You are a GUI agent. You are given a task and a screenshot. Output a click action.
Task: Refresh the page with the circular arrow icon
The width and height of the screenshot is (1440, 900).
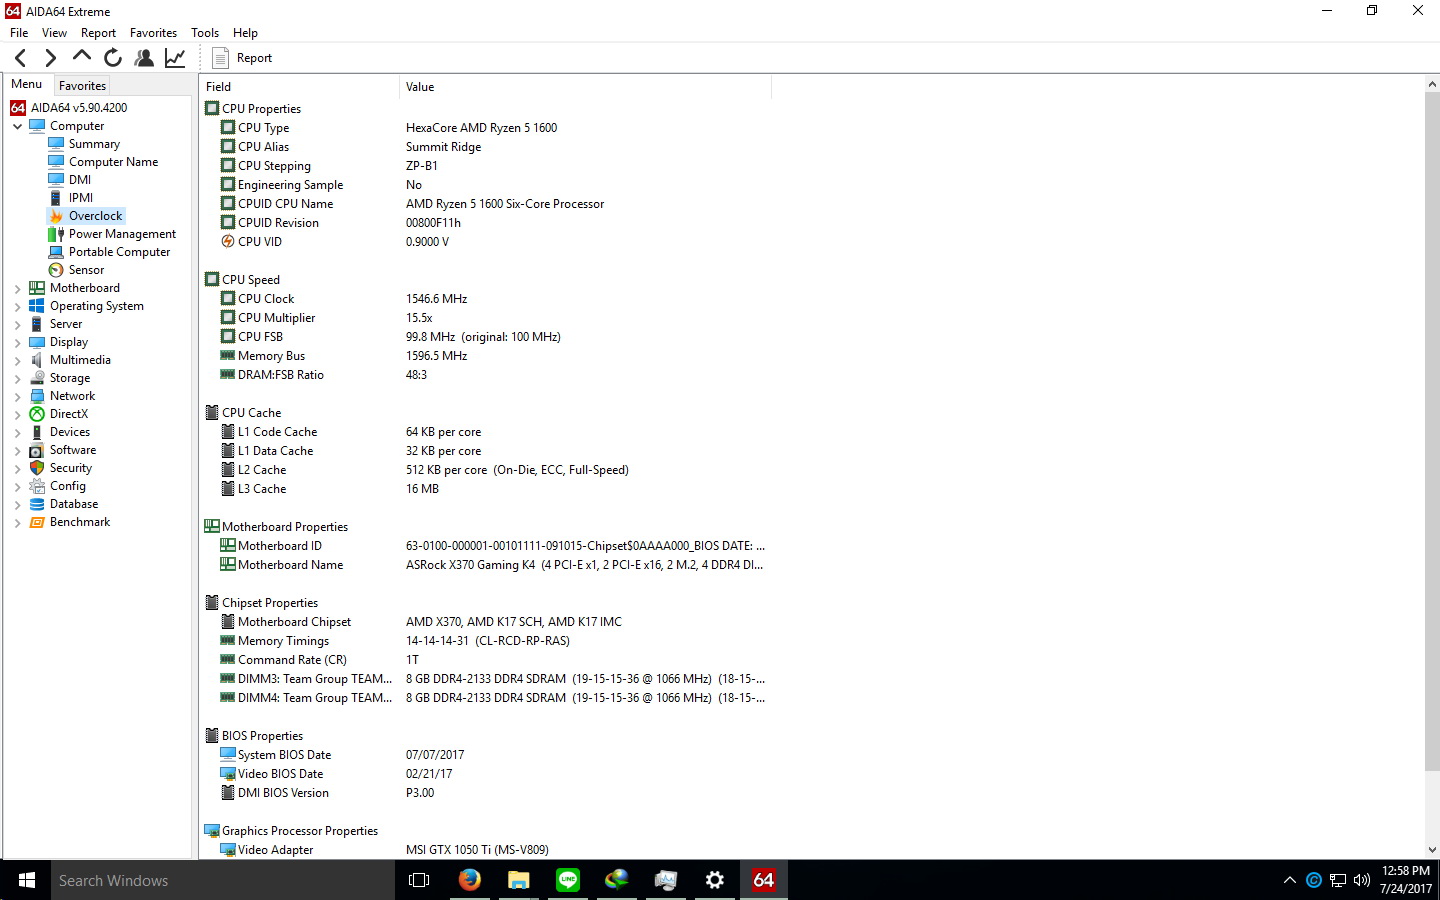[113, 58]
